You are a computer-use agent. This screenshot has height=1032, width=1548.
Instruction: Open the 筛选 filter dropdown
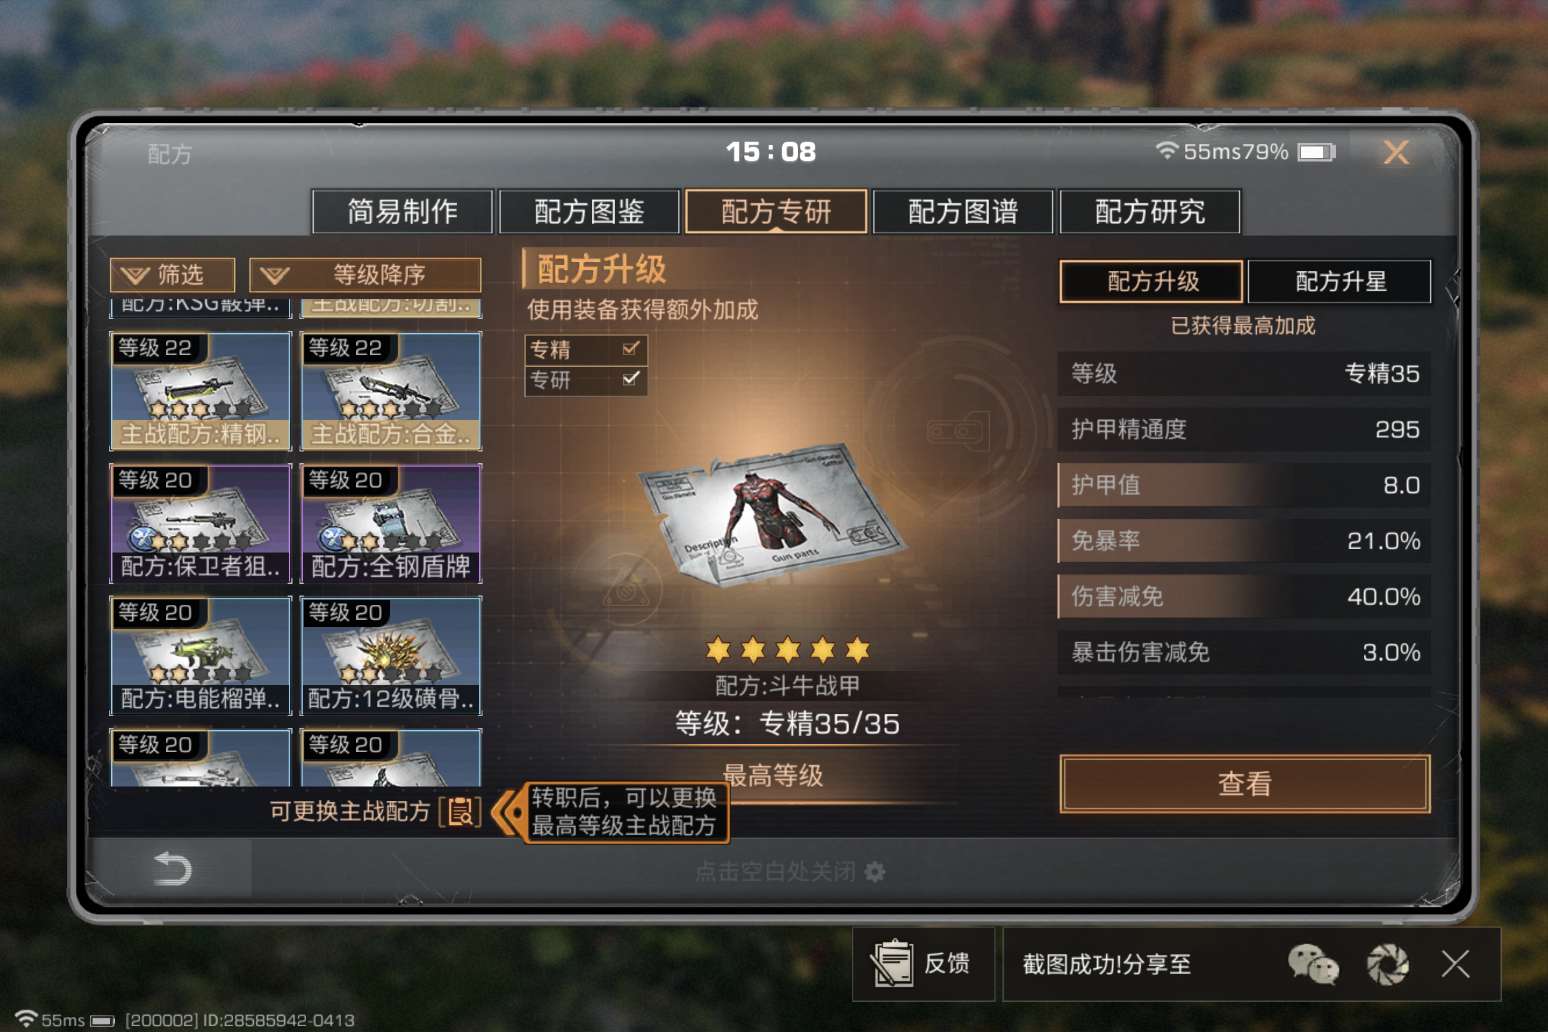tap(172, 275)
